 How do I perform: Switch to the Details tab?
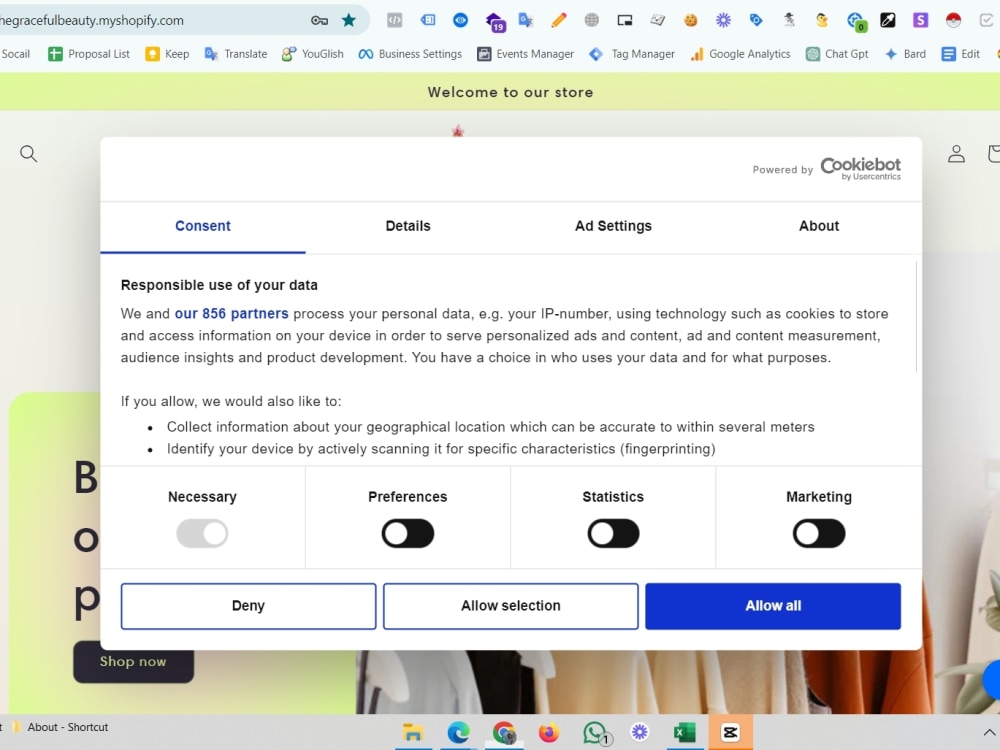pos(408,226)
